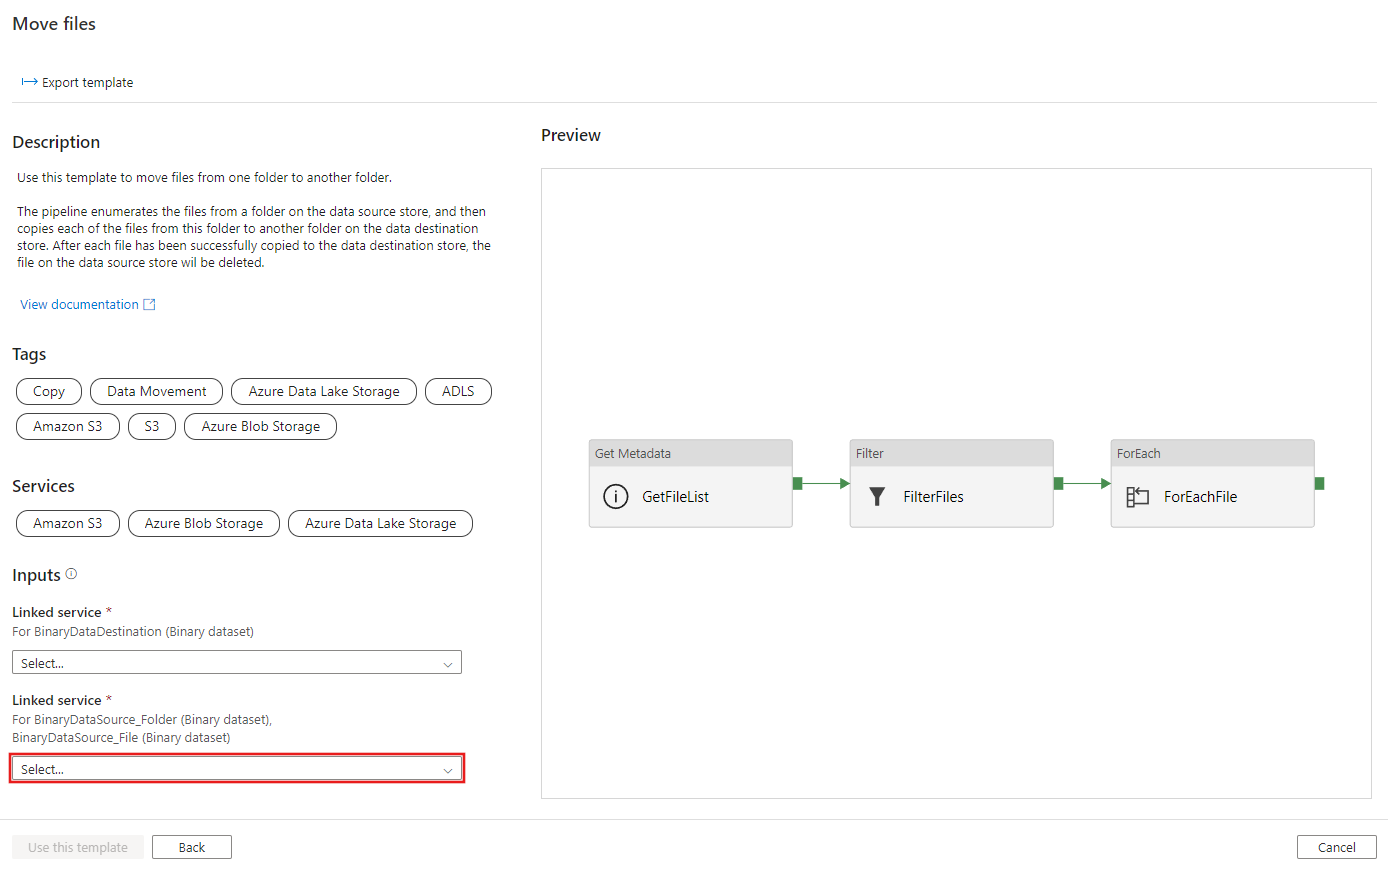Viewport: 1388px width, 869px height.
Task: Click the external link icon beside View documentation
Action: (150, 305)
